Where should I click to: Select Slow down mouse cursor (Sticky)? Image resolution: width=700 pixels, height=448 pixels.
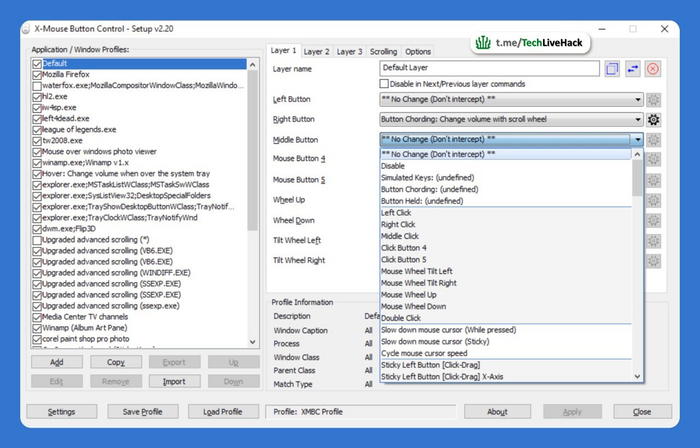tap(506, 342)
